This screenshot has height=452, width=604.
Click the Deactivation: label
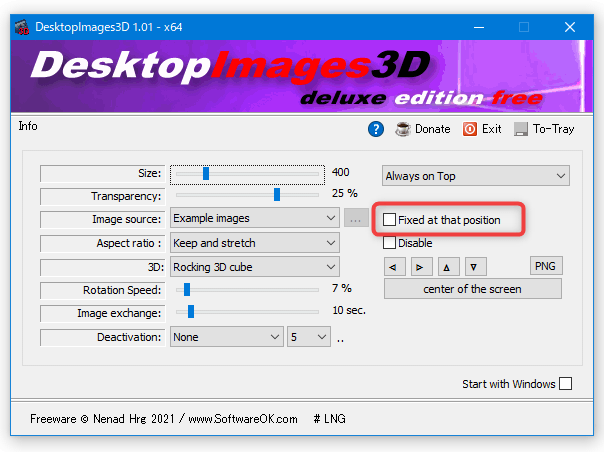(129, 337)
